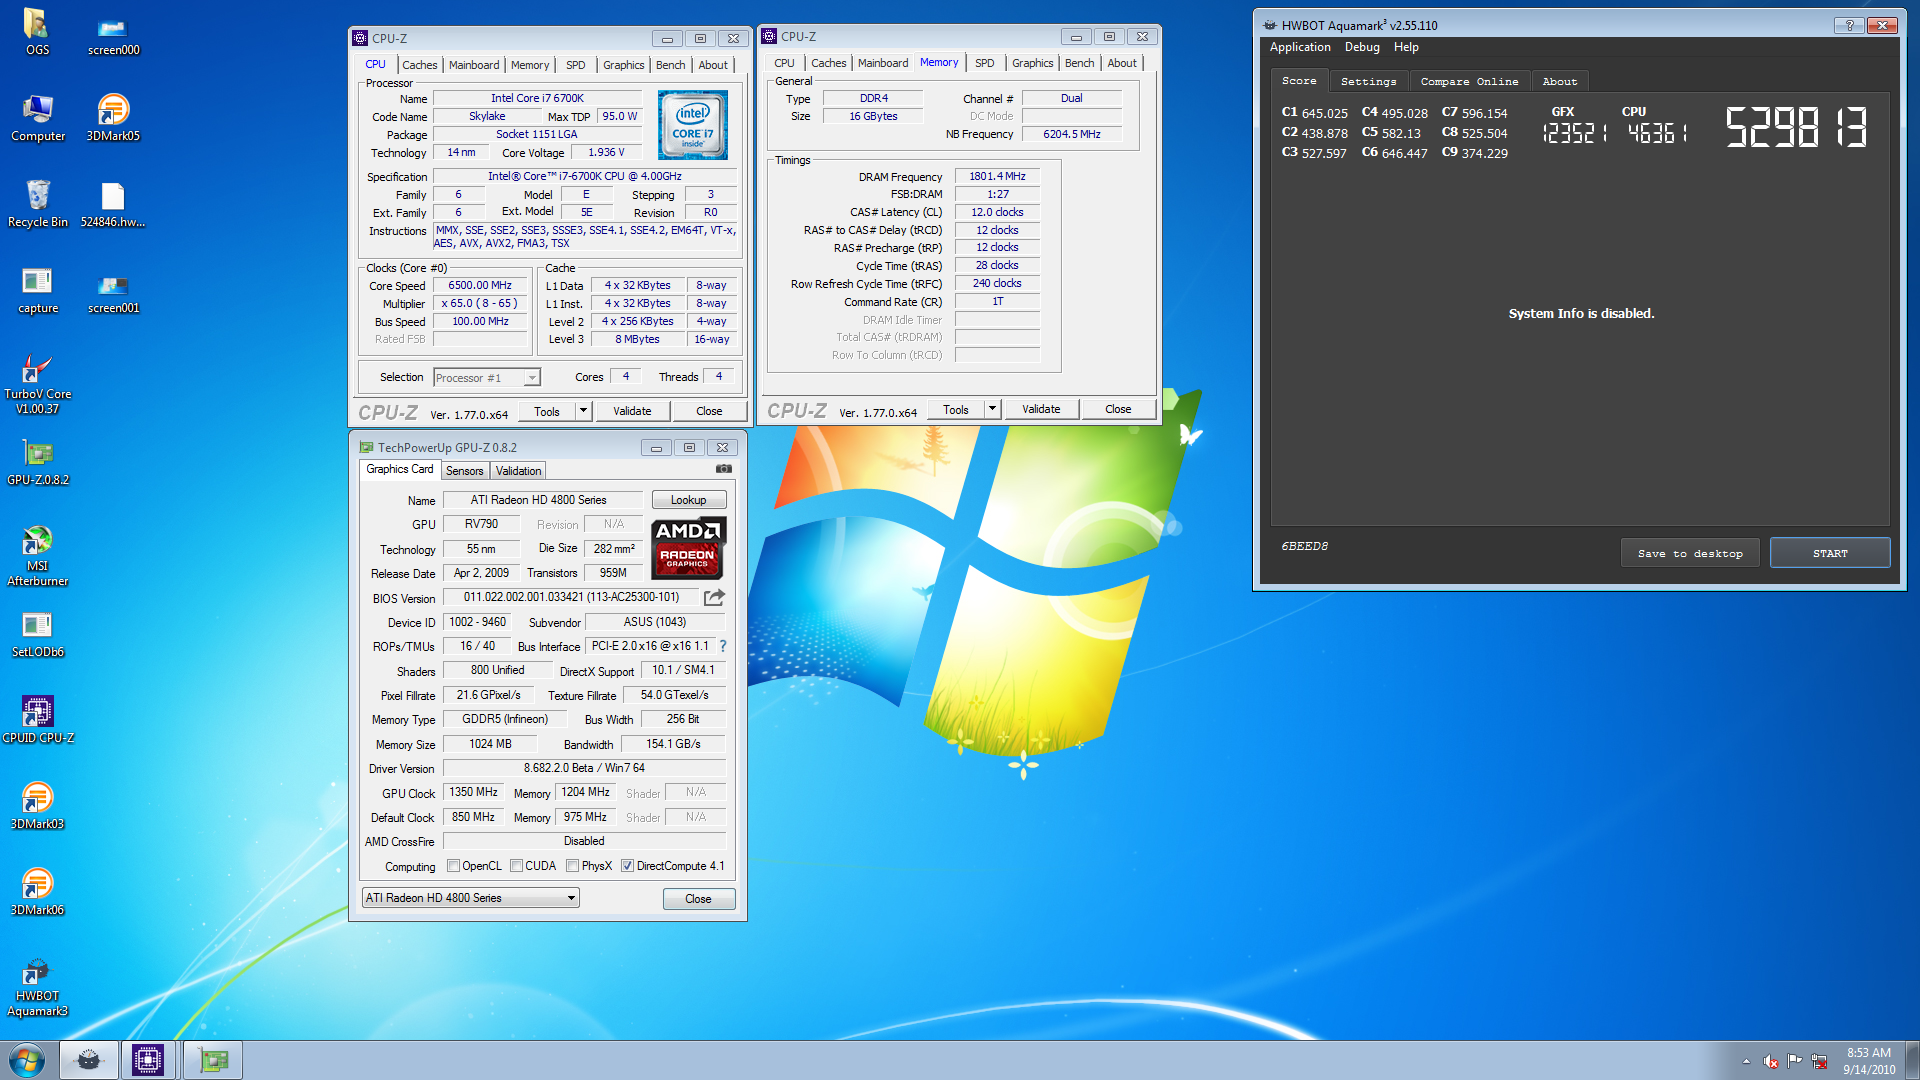Viewport: 1920px width, 1080px height.
Task: Switch to Validation tab in GPU-Z
Action: coord(518,471)
